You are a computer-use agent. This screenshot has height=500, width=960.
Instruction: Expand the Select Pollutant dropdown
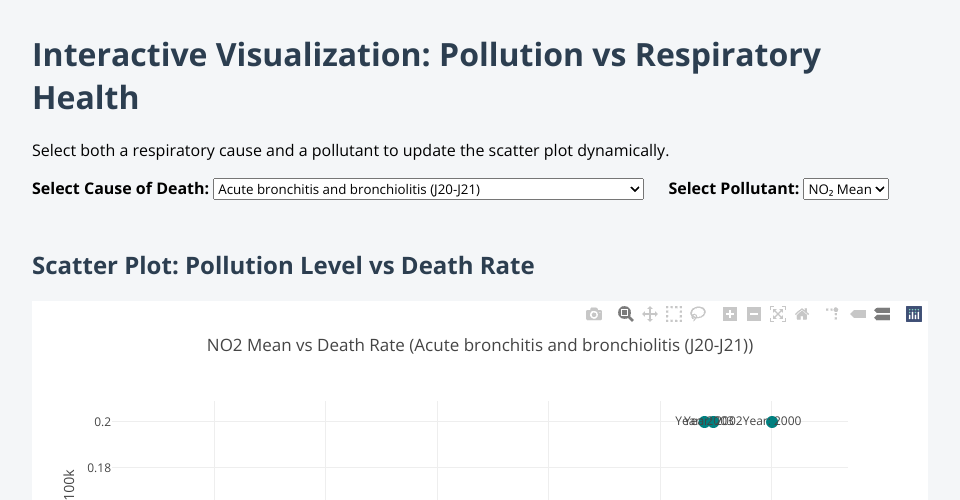pos(845,188)
